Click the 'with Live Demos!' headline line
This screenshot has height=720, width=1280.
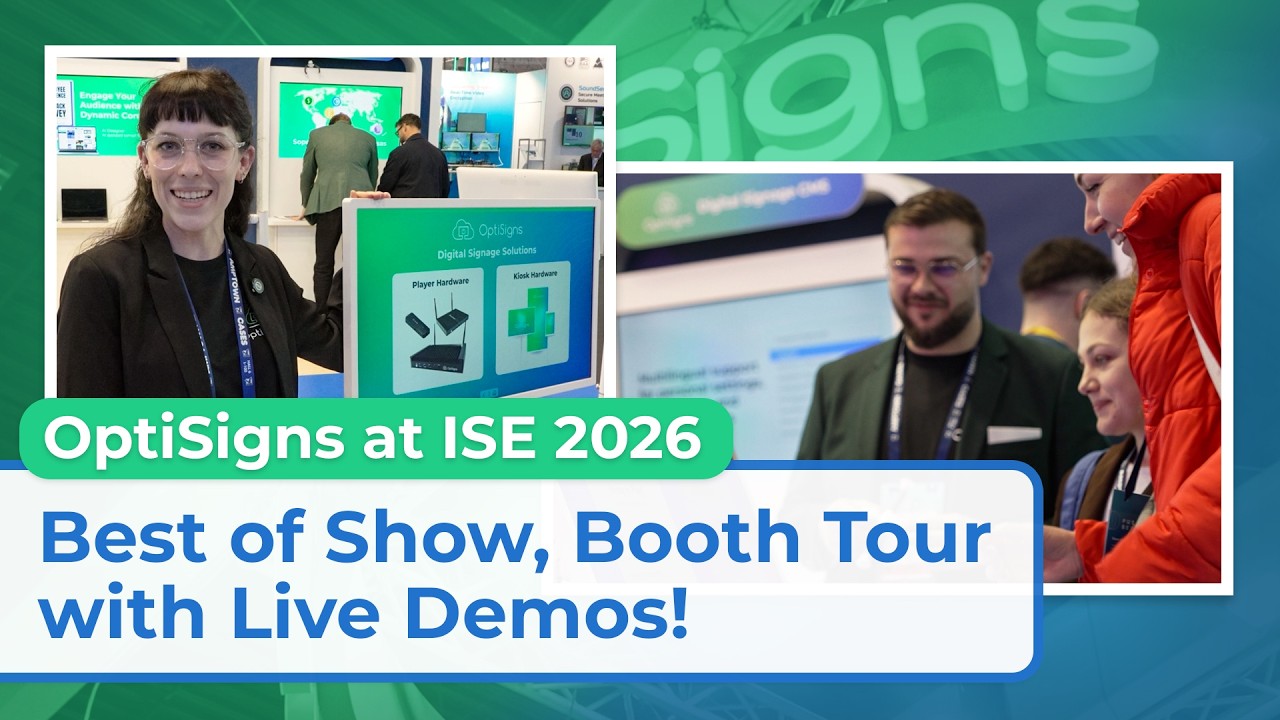[x=364, y=612]
